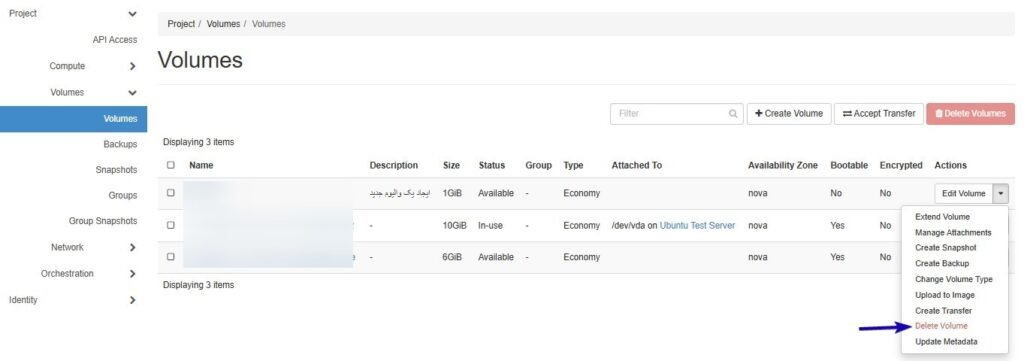Choose Upload to Image from the menu
Viewport: 1024px width, 361px height.
[x=944, y=295]
